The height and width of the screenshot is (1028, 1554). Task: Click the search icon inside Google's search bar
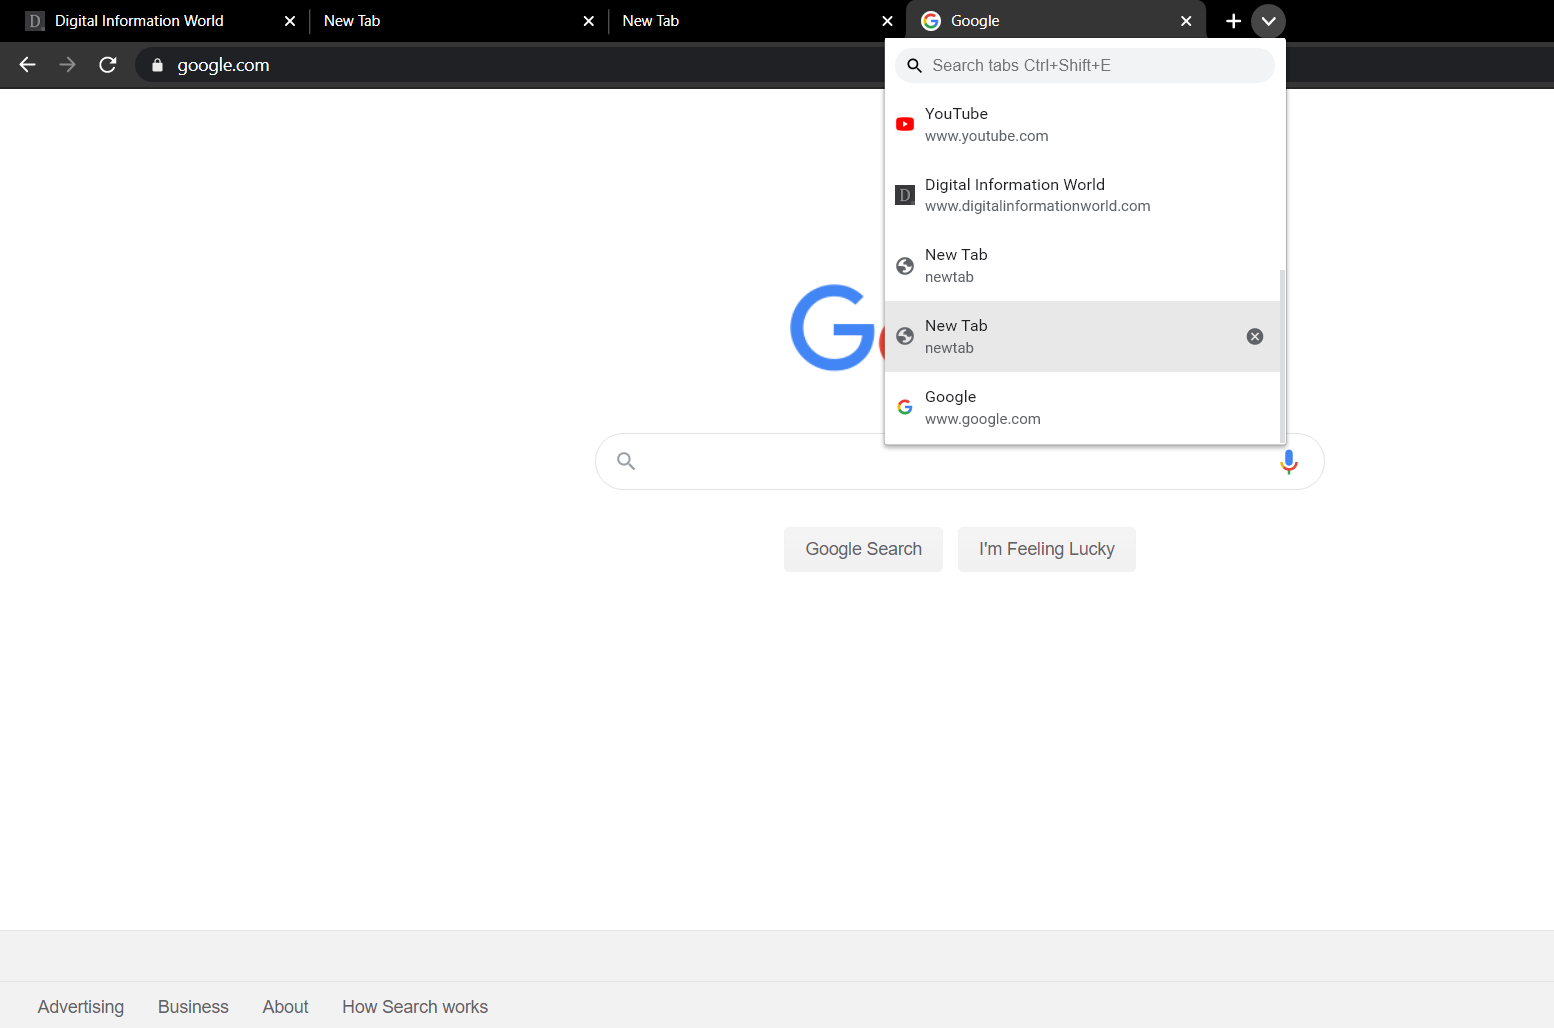tap(626, 461)
